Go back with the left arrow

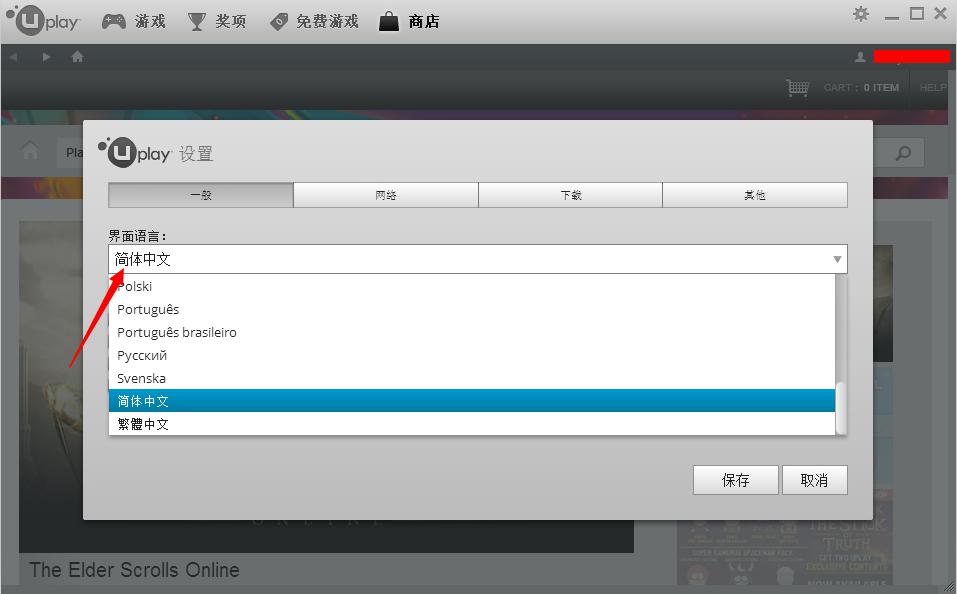coord(13,57)
